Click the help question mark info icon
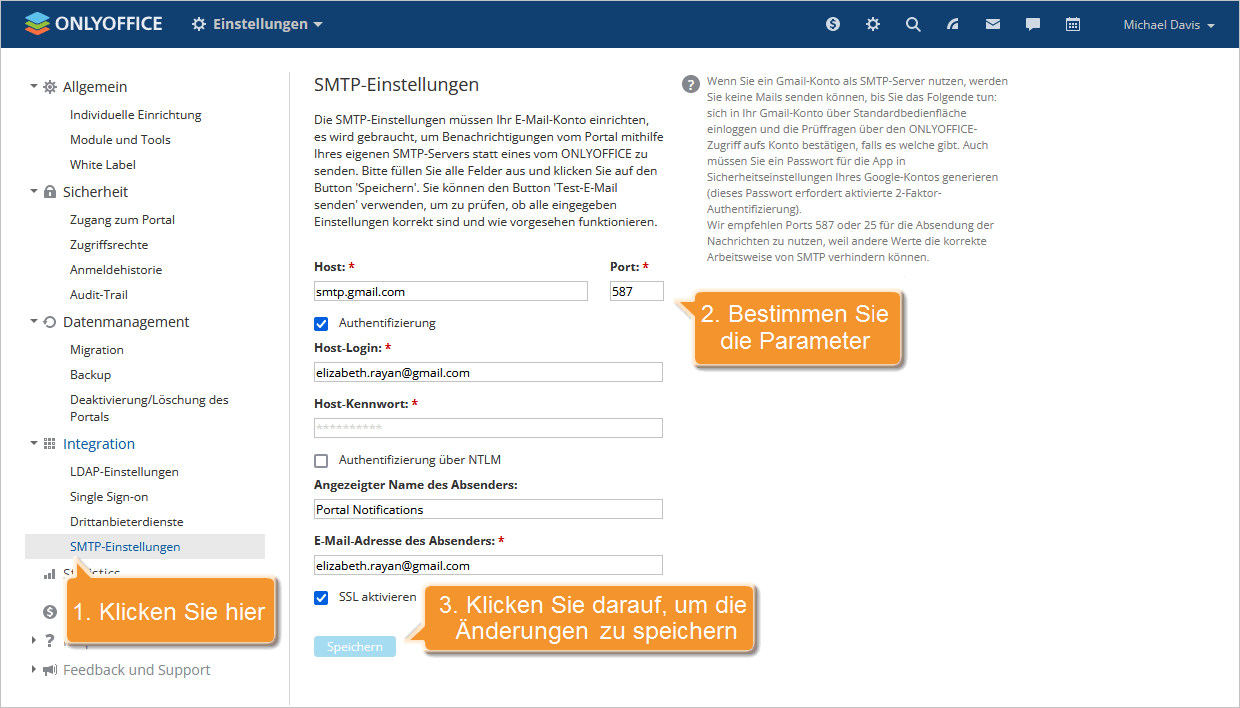Image resolution: width=1240 pixels, height=708 pixels. (690, 84)
